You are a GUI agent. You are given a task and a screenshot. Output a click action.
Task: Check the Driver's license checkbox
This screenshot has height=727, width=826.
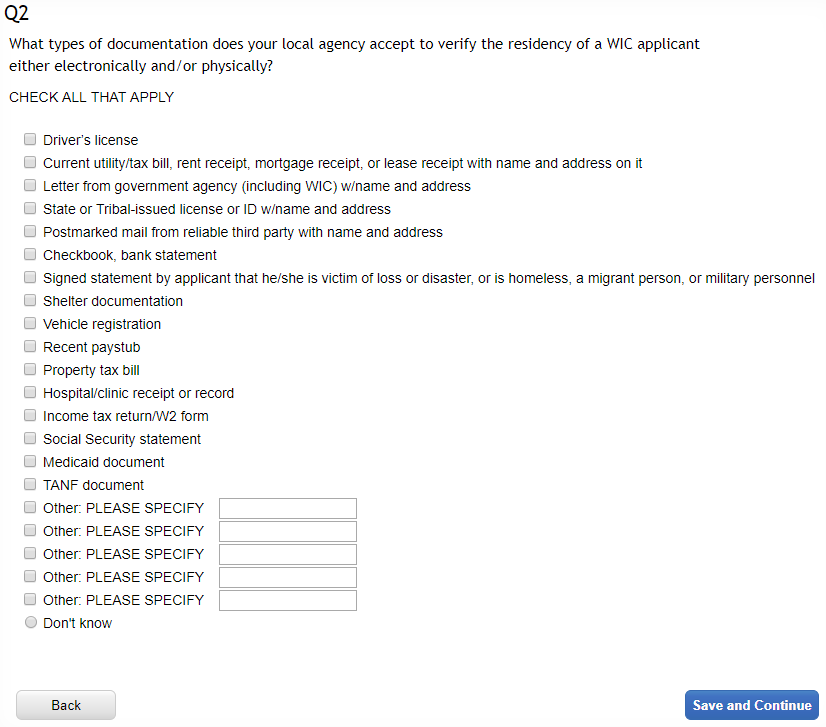pos(30,140)
